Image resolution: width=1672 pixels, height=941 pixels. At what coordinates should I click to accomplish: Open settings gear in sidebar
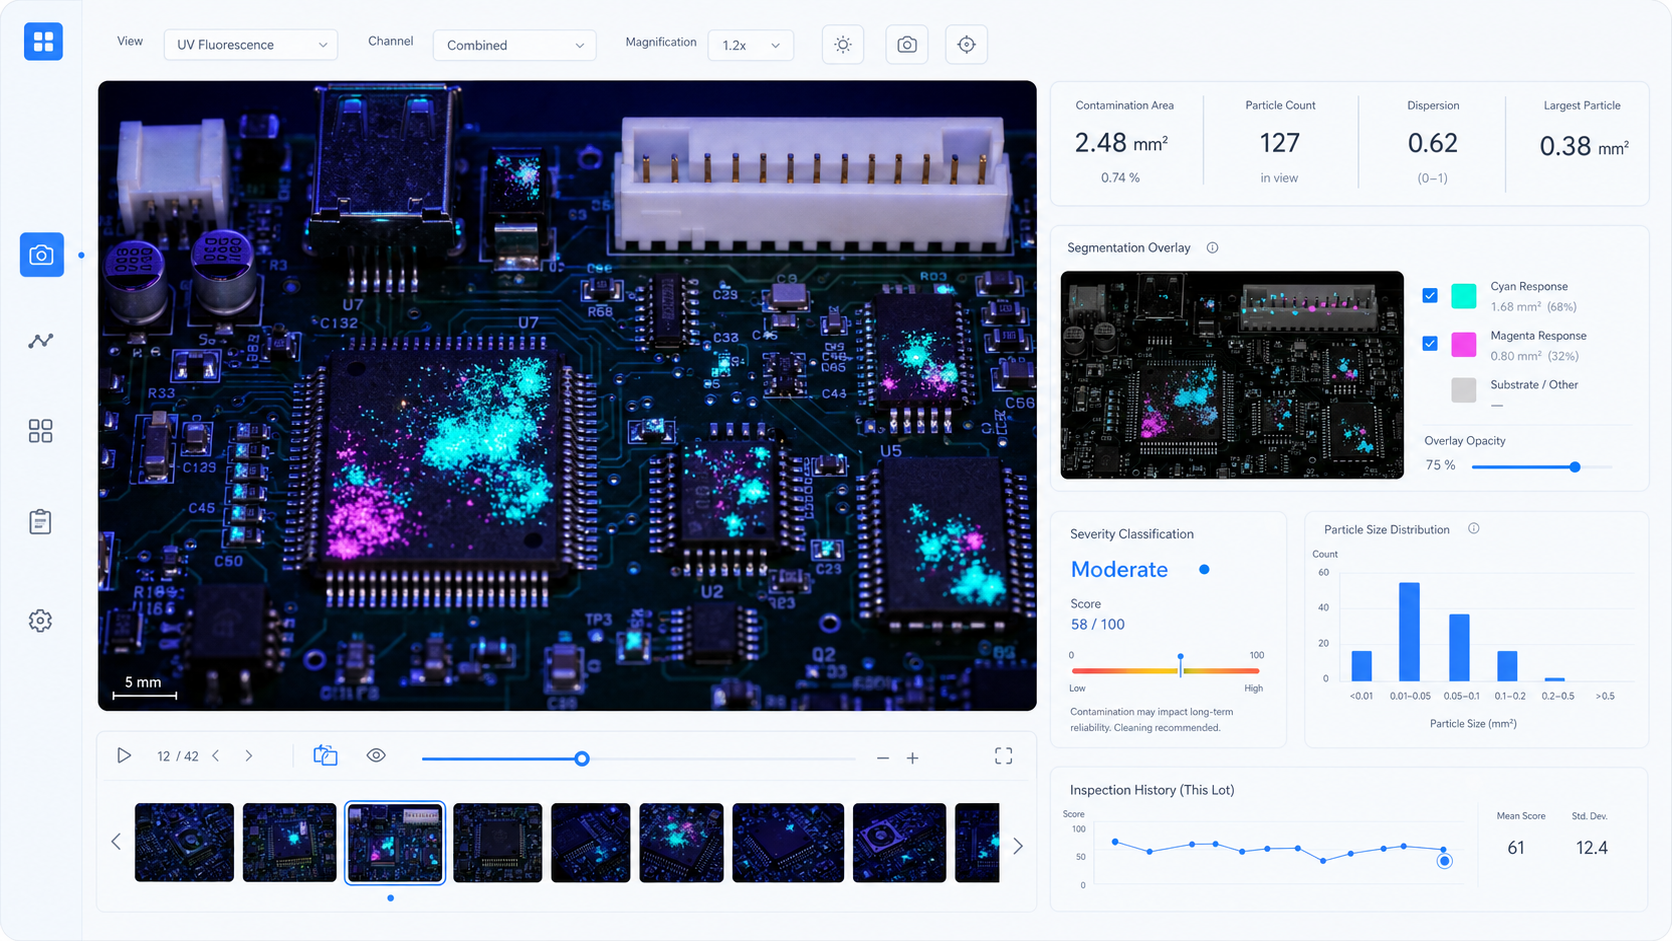tap(41, 621)
